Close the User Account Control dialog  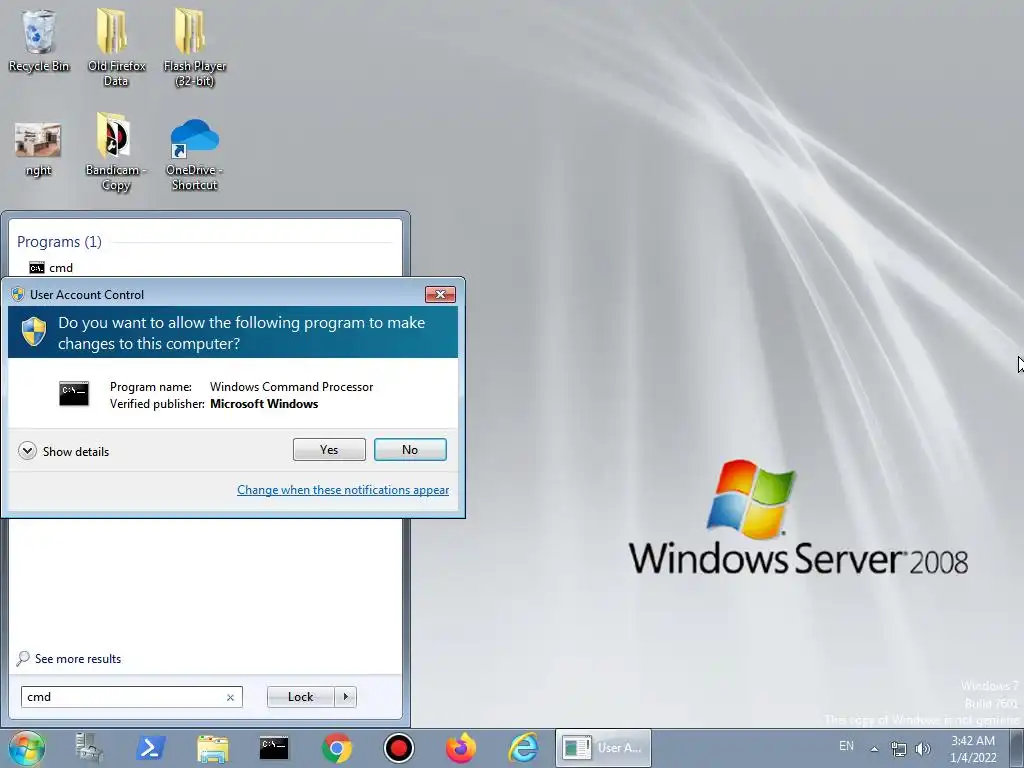(x=440, y=295)
